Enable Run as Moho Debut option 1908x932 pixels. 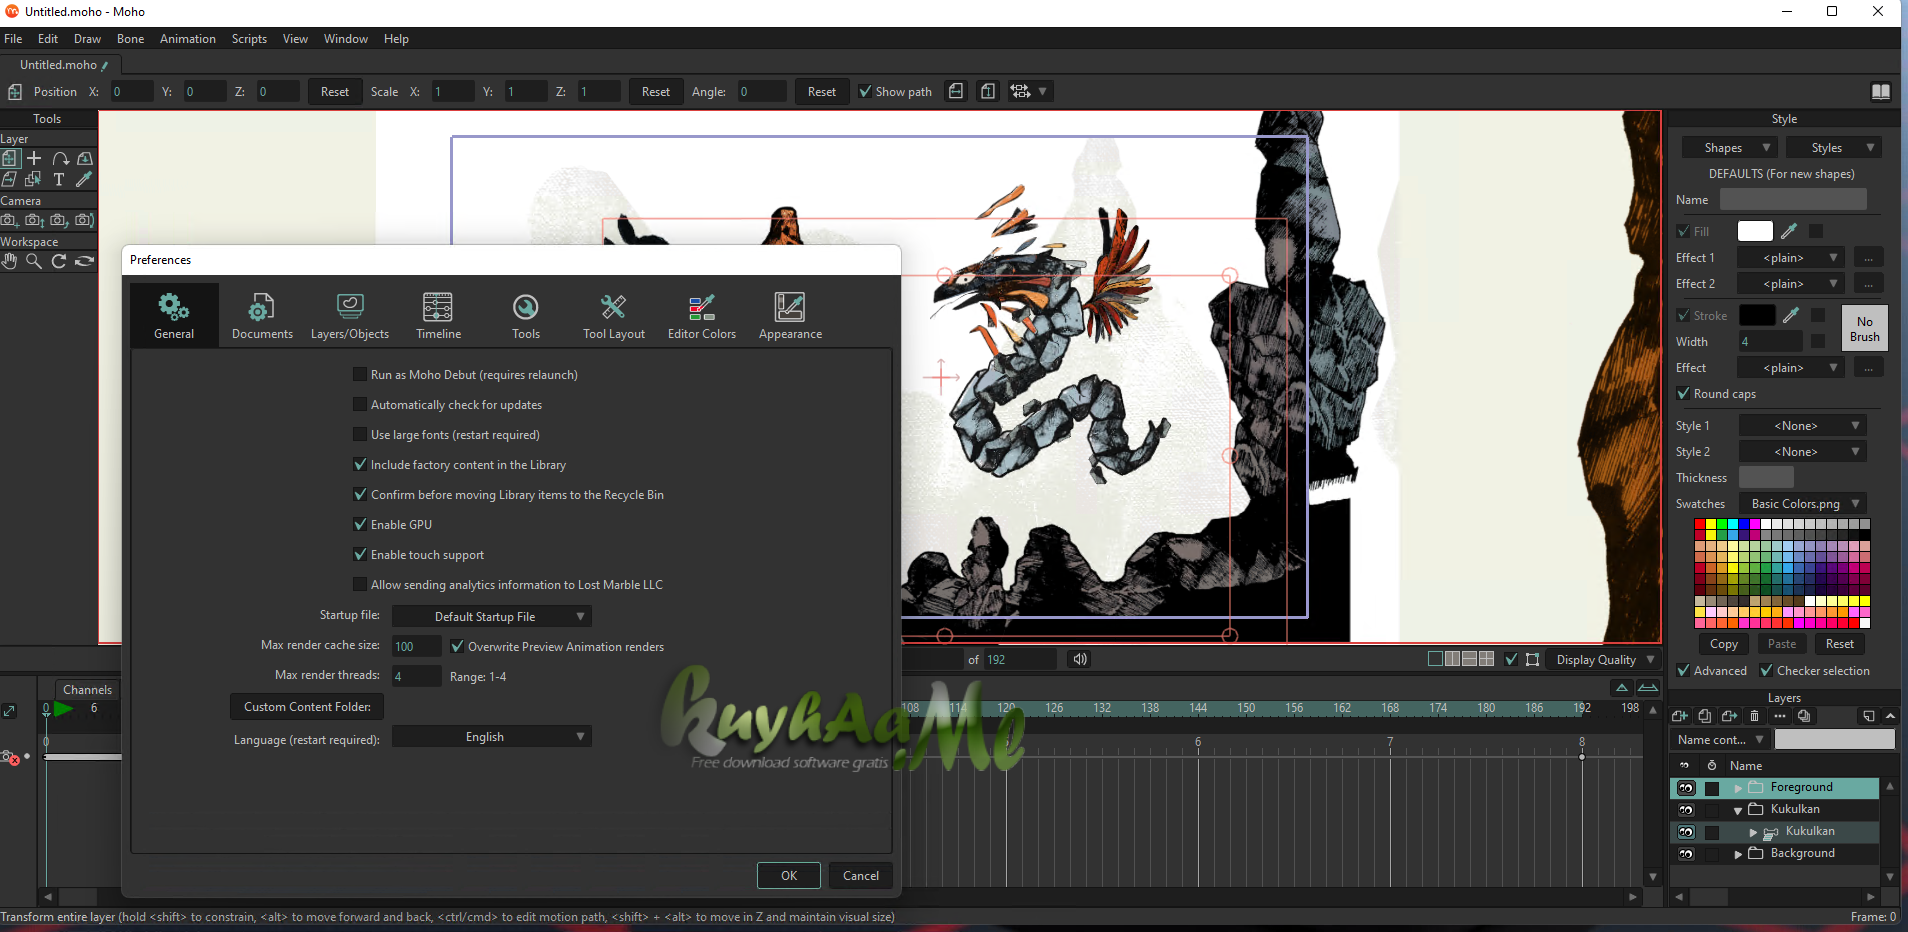(360, 375)
